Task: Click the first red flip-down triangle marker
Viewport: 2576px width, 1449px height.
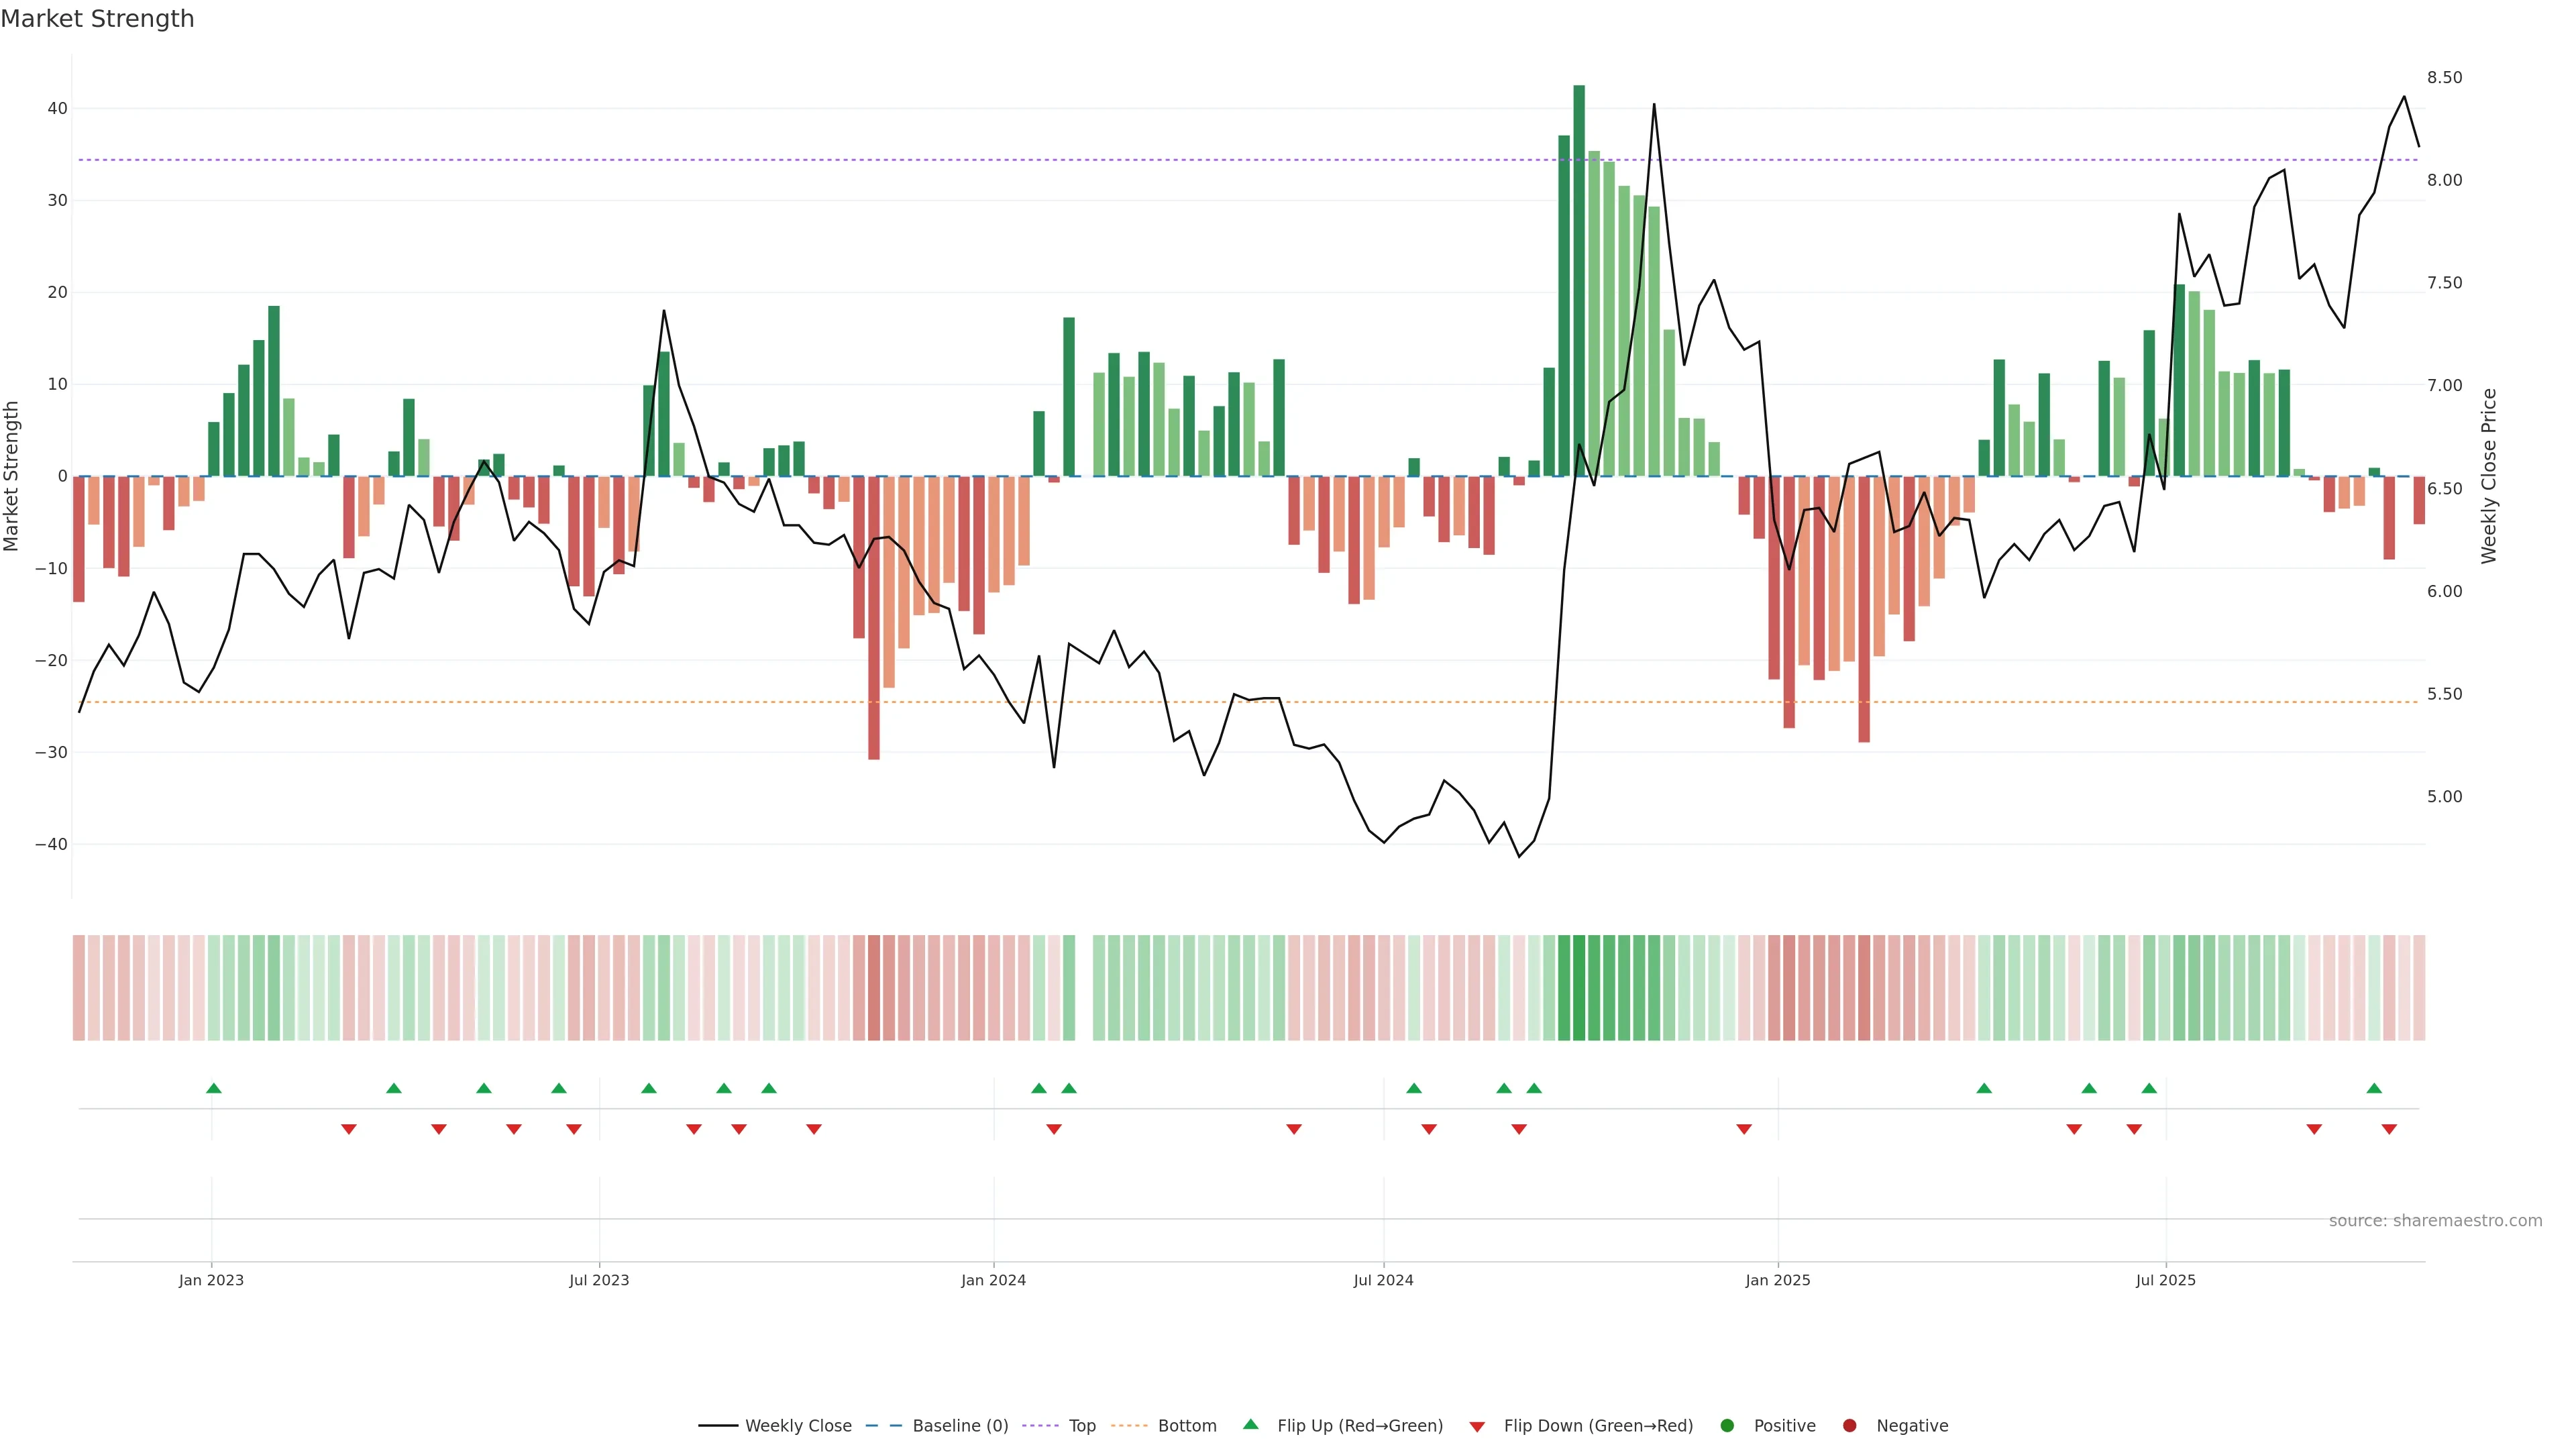Action: pos(349,1129)
